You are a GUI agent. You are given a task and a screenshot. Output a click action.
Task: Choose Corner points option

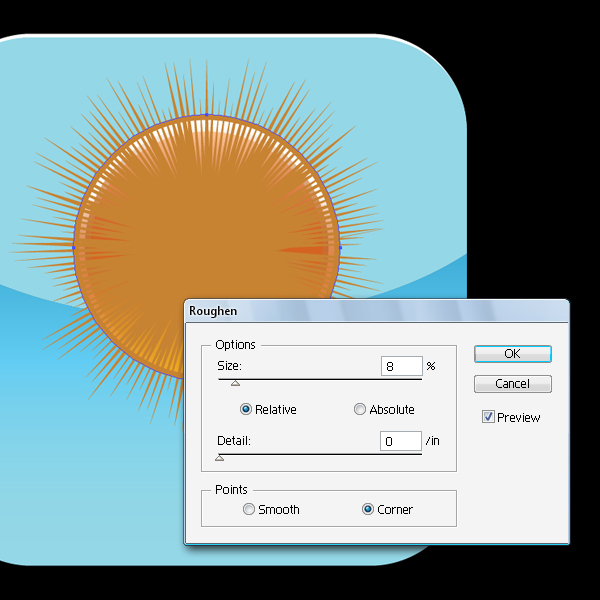pos(368,509)
